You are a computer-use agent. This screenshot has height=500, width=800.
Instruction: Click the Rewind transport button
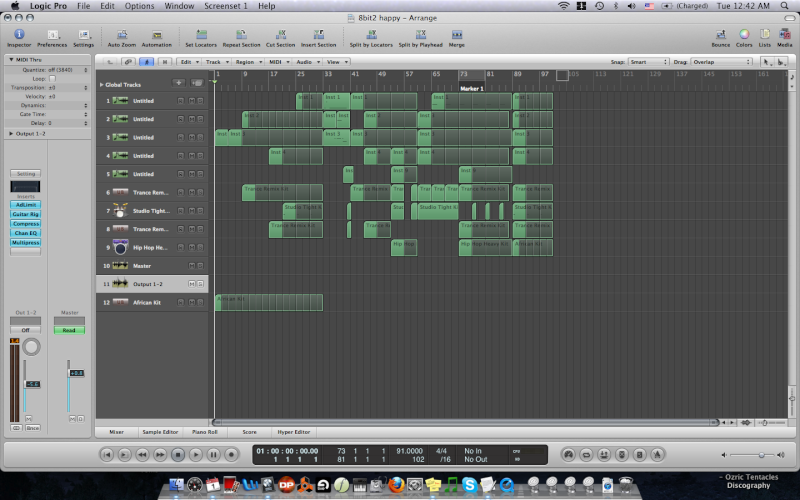coord(142,454)
